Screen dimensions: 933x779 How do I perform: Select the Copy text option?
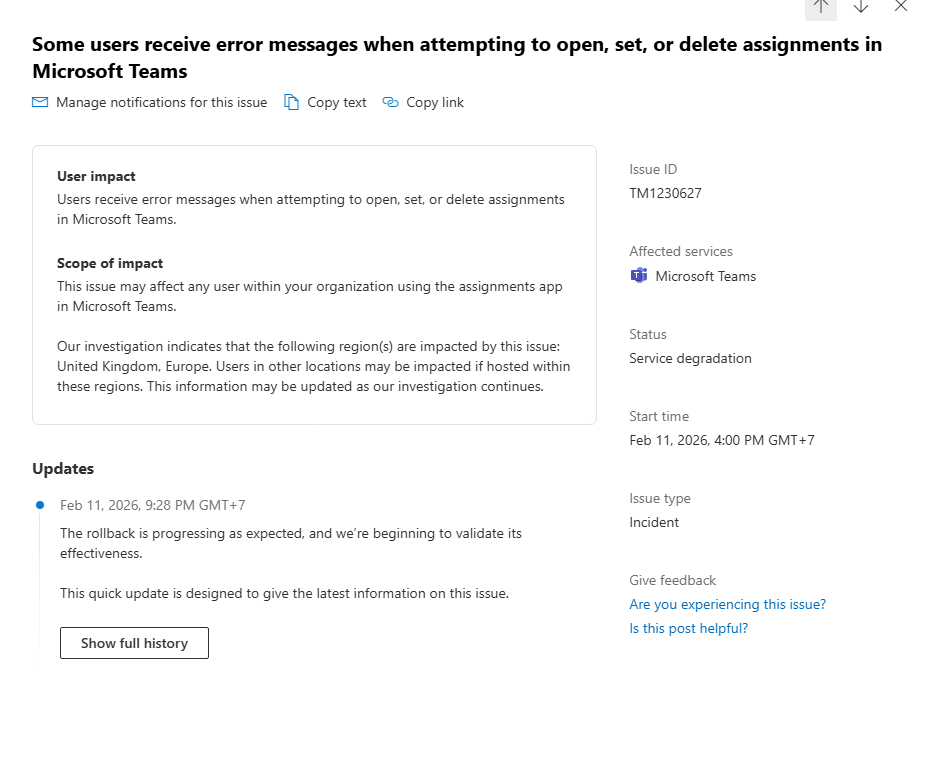pos(337,102)
